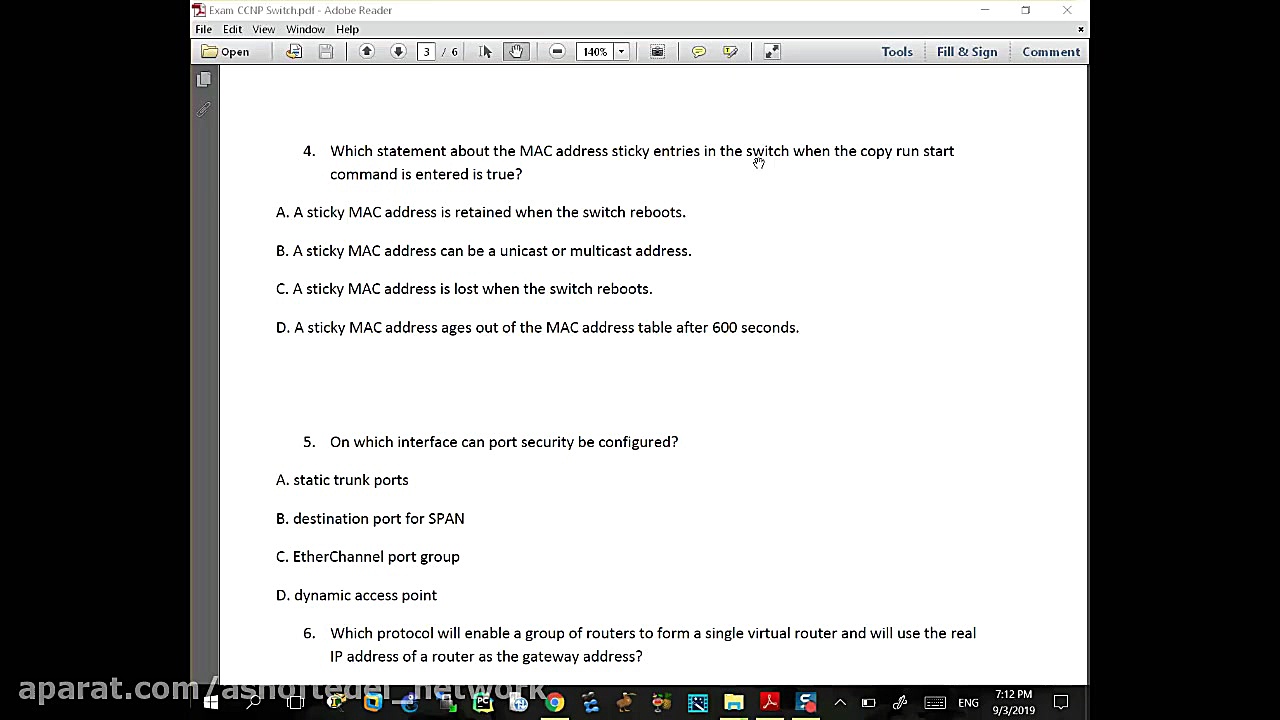Show hidden system tray icons
The image size is (1280, 720).
point(840,703)
